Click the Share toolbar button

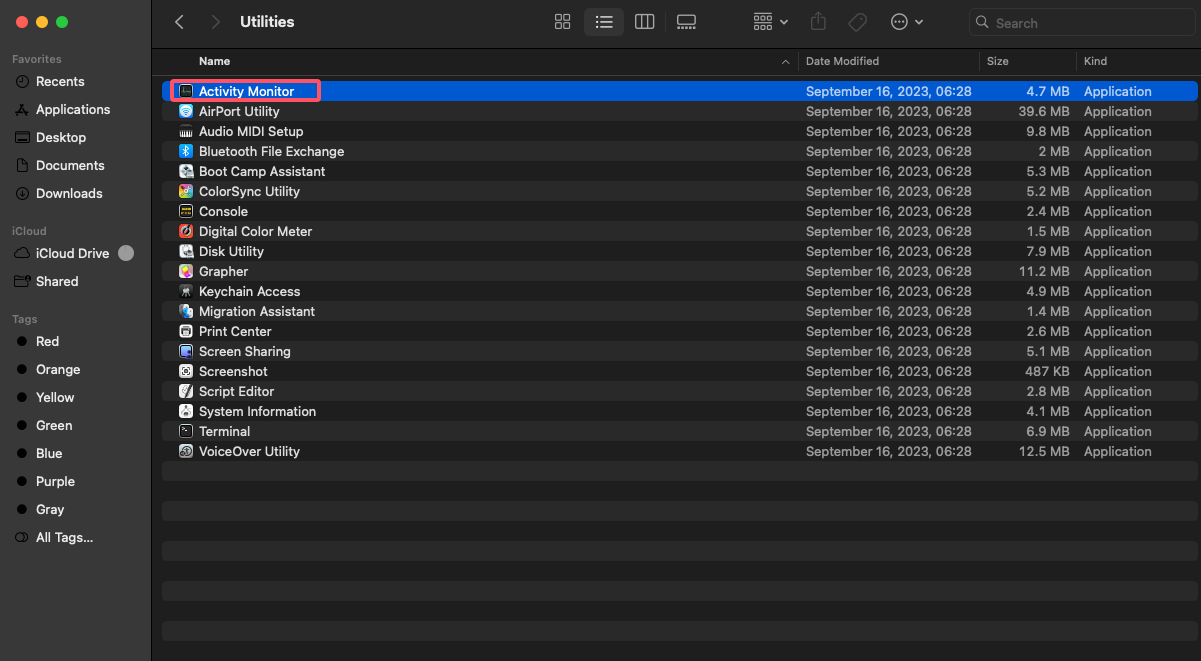pos(818,22)
